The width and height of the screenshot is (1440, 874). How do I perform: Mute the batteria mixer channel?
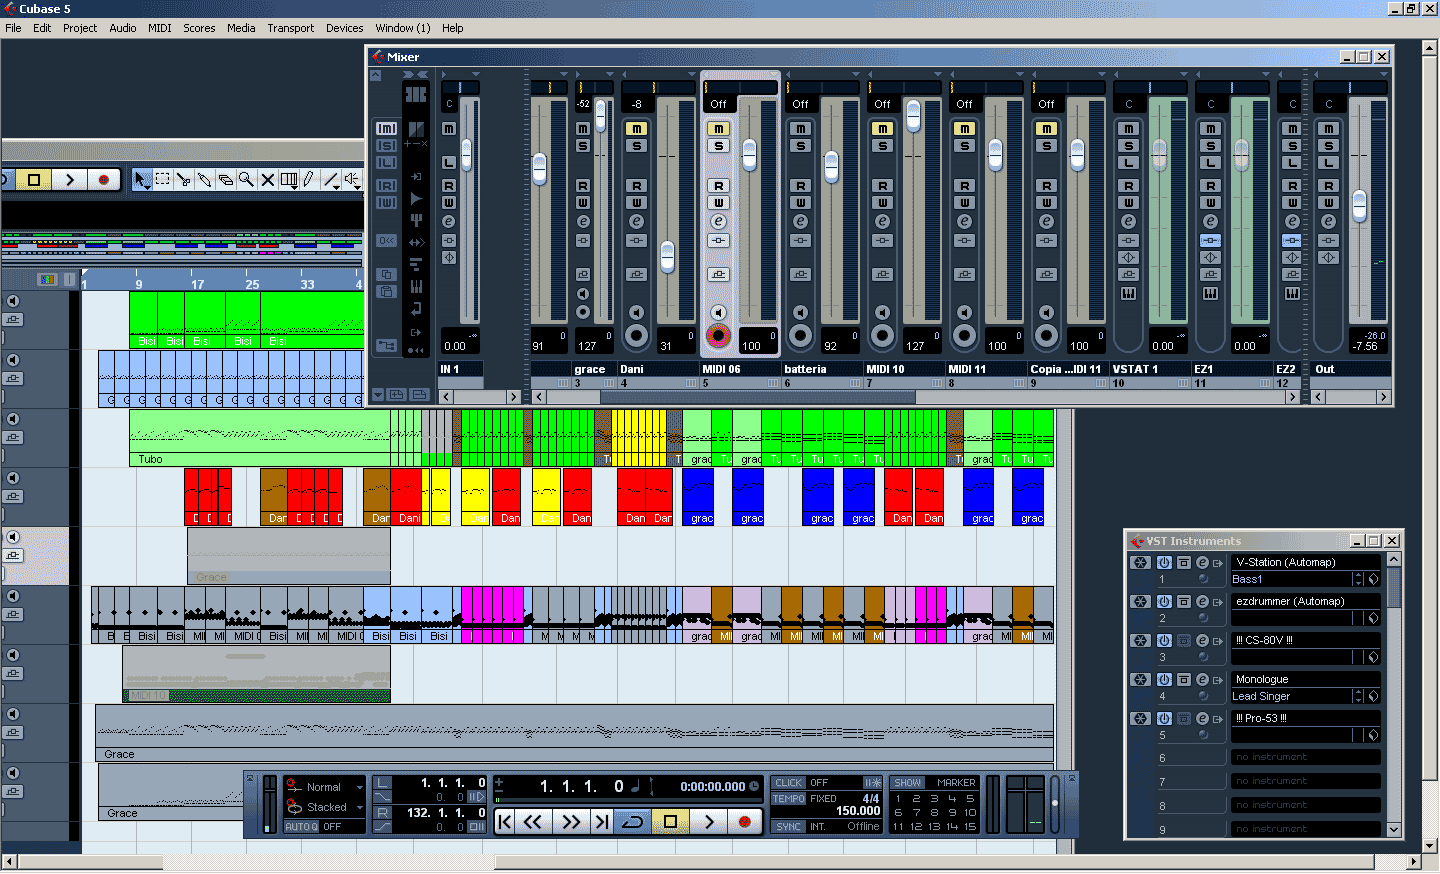click(x=800, y=129)
